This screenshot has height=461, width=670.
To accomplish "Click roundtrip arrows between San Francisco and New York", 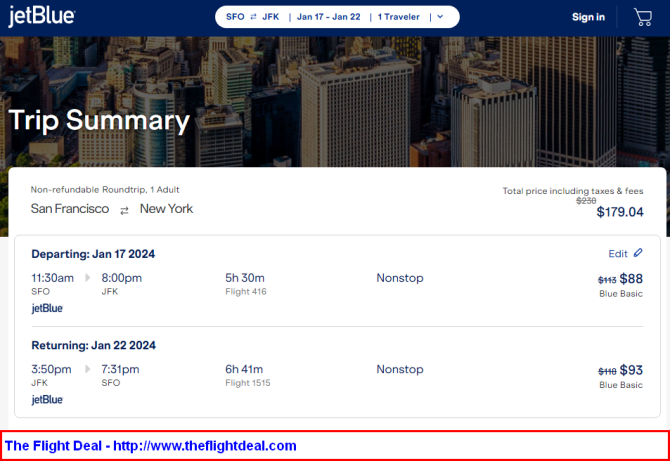I will click(124, 210).
